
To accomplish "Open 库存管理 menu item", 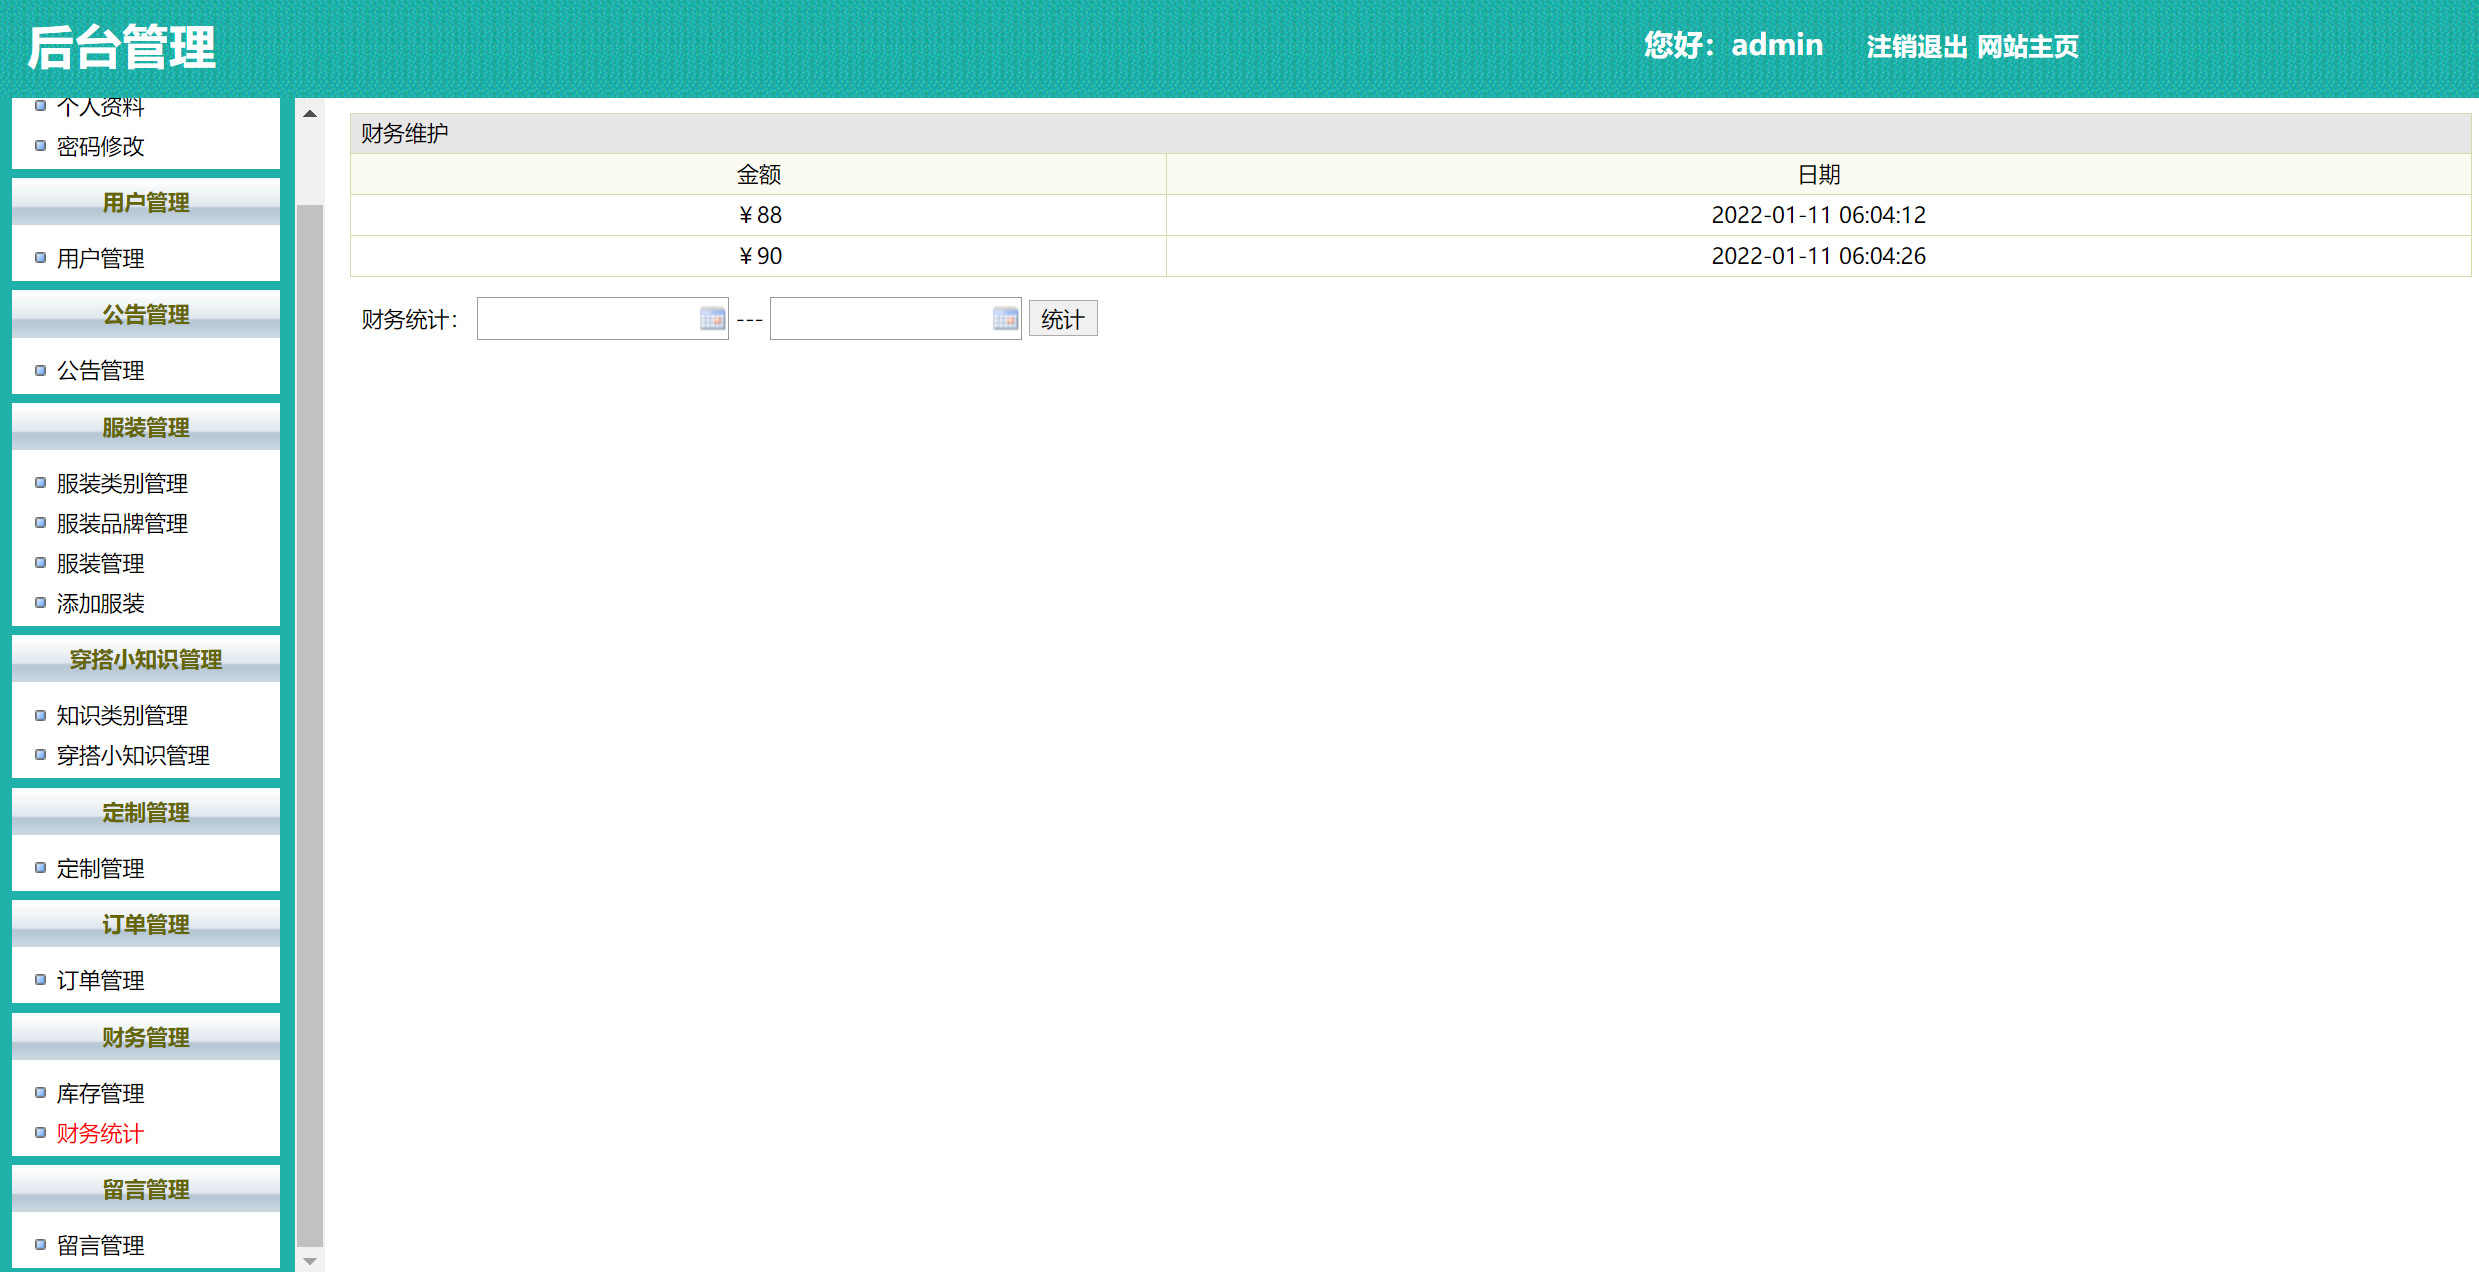I will (x=100, y=1093).
